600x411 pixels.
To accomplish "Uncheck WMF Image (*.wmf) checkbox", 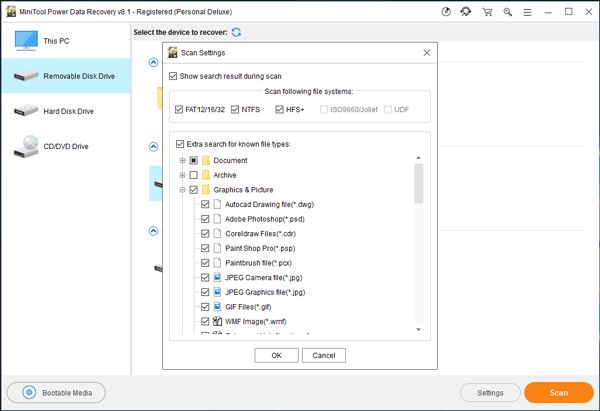I will click(x=205, y=321).
